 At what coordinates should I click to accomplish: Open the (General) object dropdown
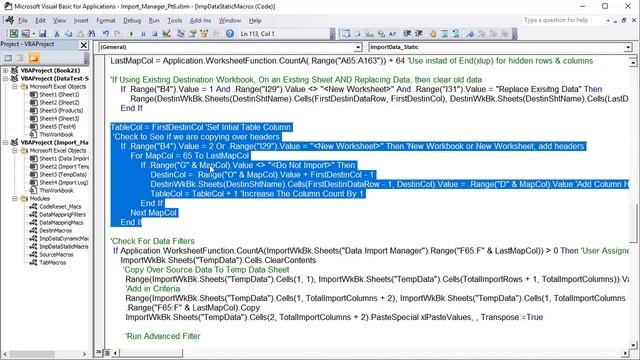click(x=358, y=47)
